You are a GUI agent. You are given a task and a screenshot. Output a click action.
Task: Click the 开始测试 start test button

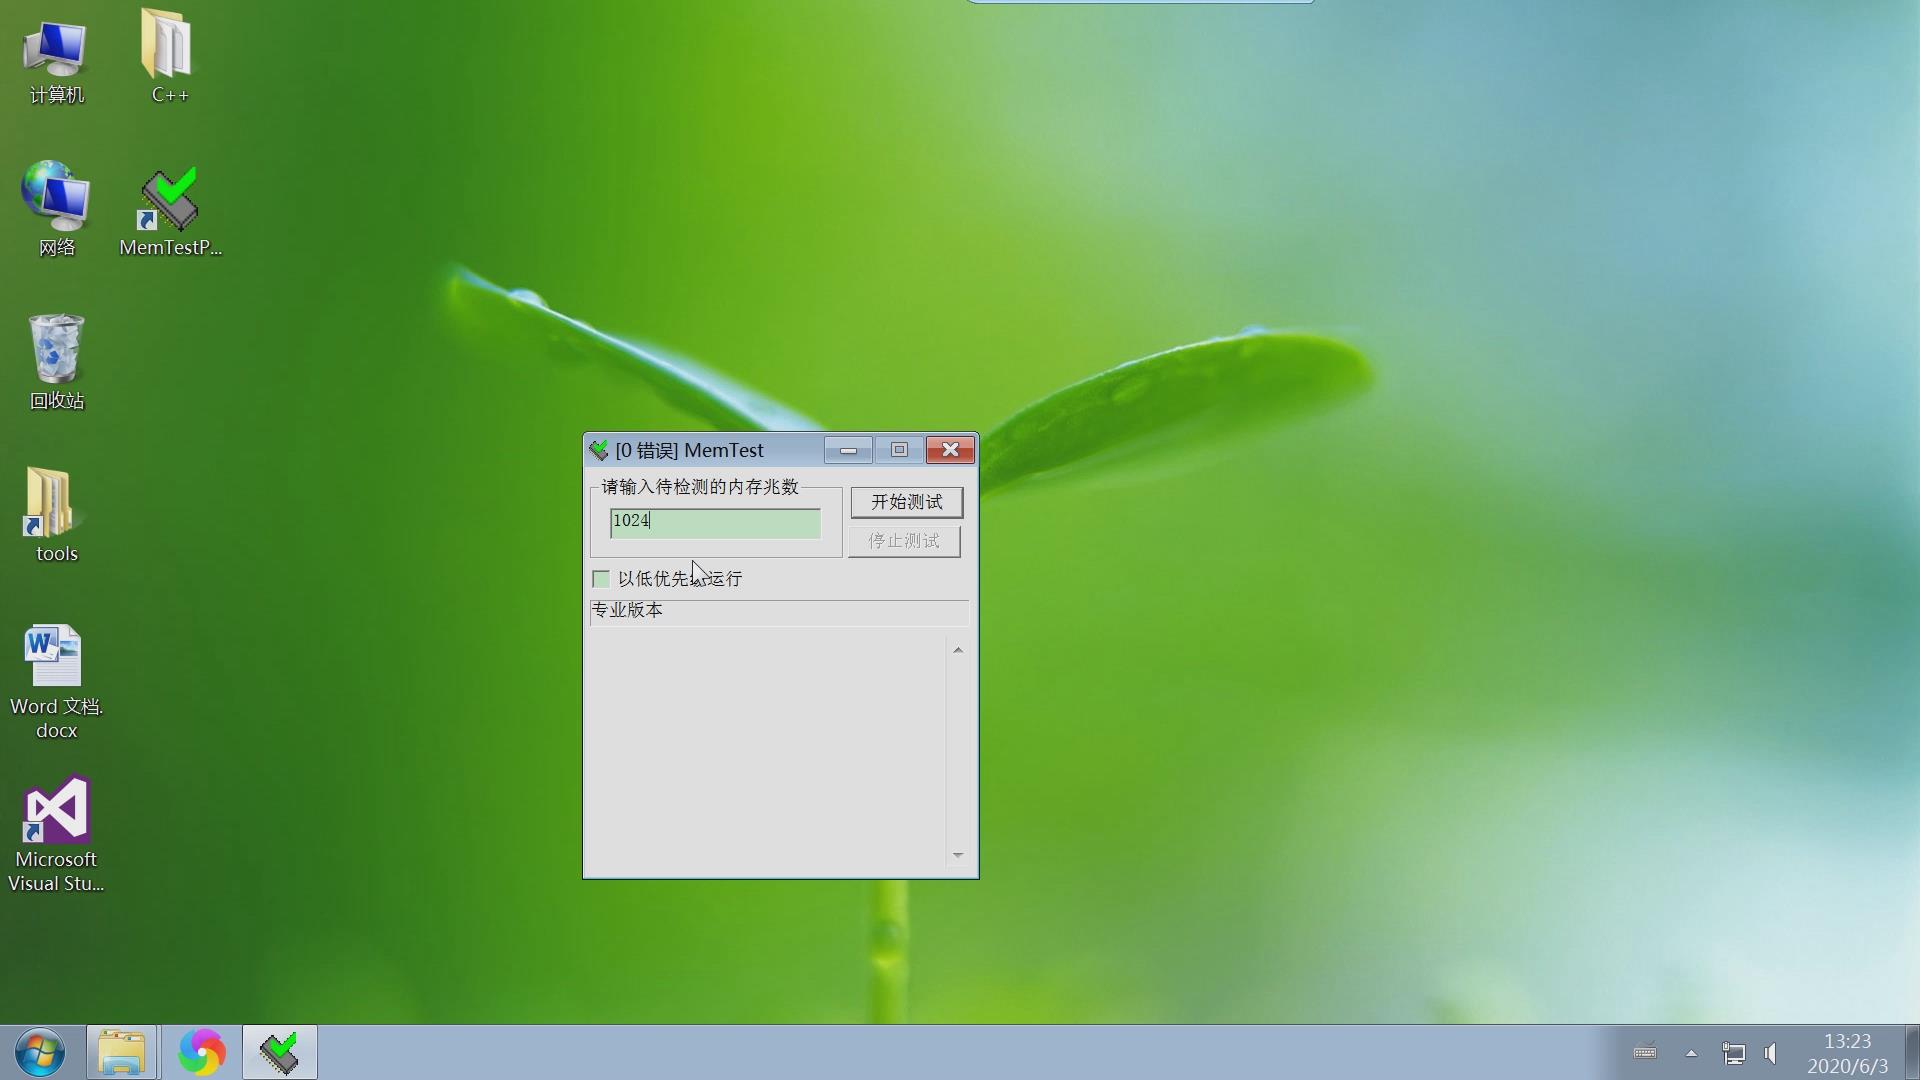click(x=906, y=502)
